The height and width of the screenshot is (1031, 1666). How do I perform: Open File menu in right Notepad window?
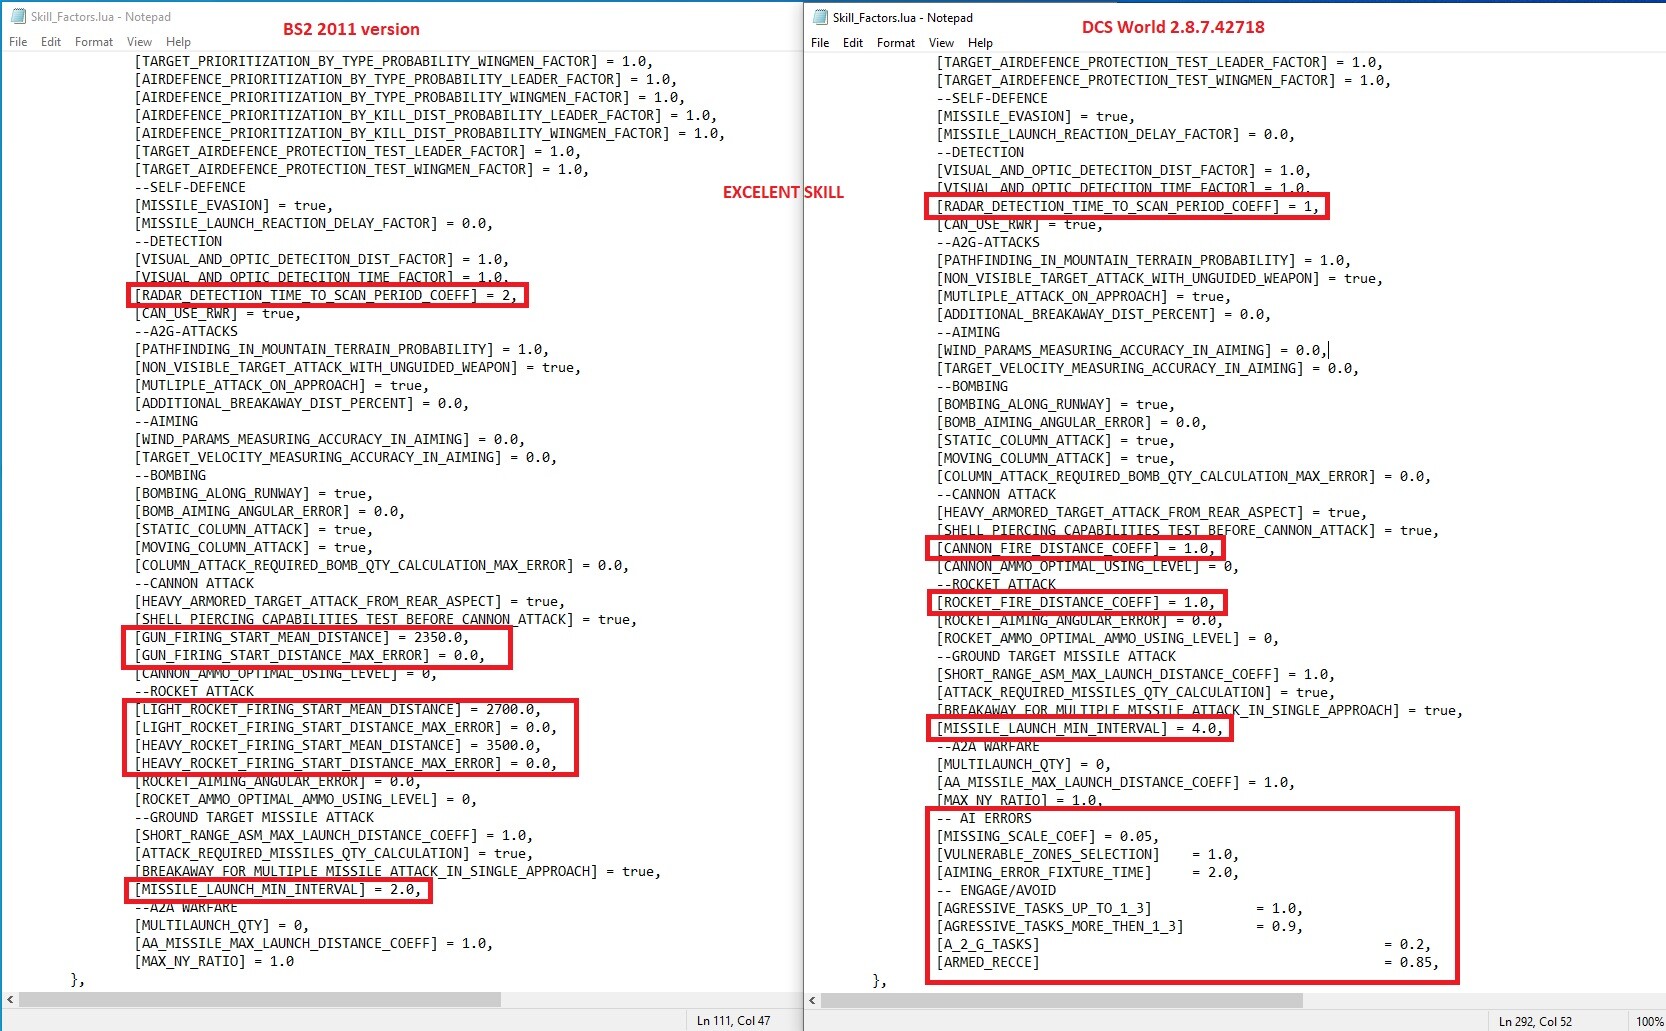[820, 43]
